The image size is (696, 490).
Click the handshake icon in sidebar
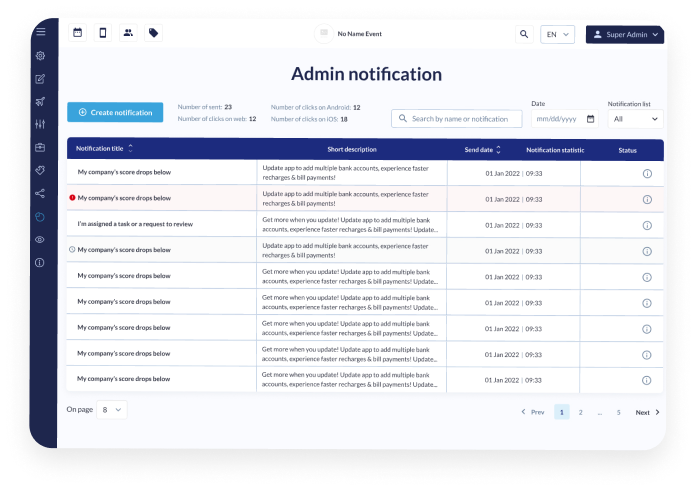pos(40,170)
